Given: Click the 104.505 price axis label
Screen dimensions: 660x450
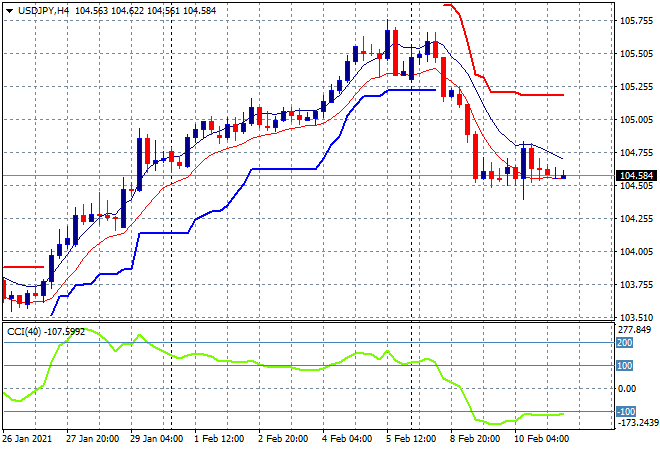Looking at the screenshot, I should point(636,186).
